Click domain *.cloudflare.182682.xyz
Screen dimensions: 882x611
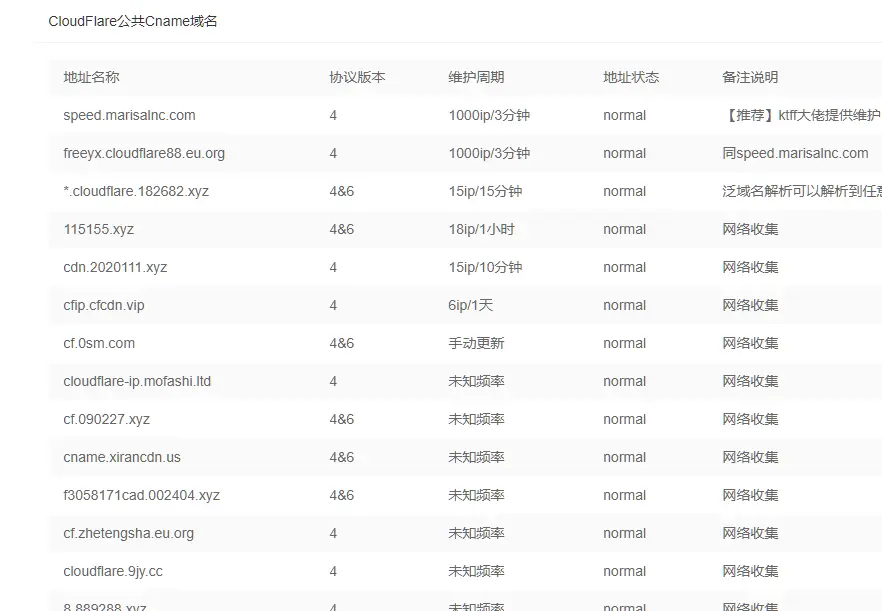[136, 191]
